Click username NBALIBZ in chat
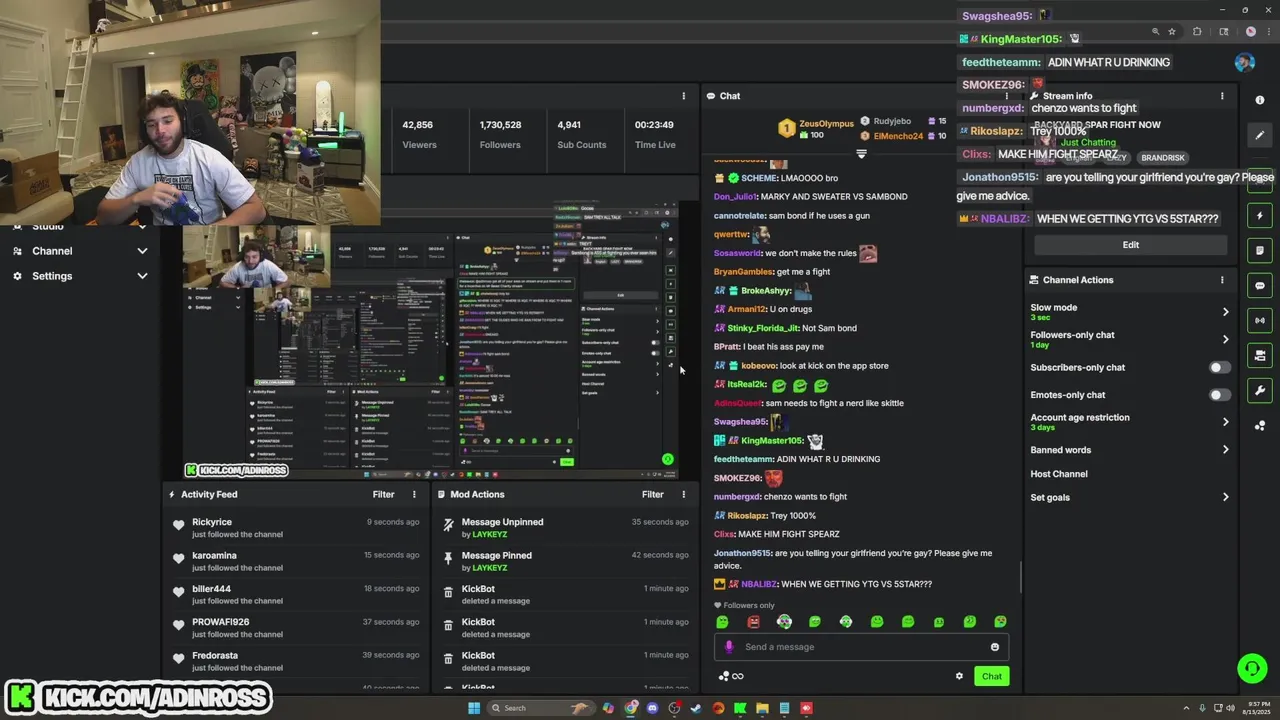The height and width of the screenshot is (720, 1280). tap(759, 584)
